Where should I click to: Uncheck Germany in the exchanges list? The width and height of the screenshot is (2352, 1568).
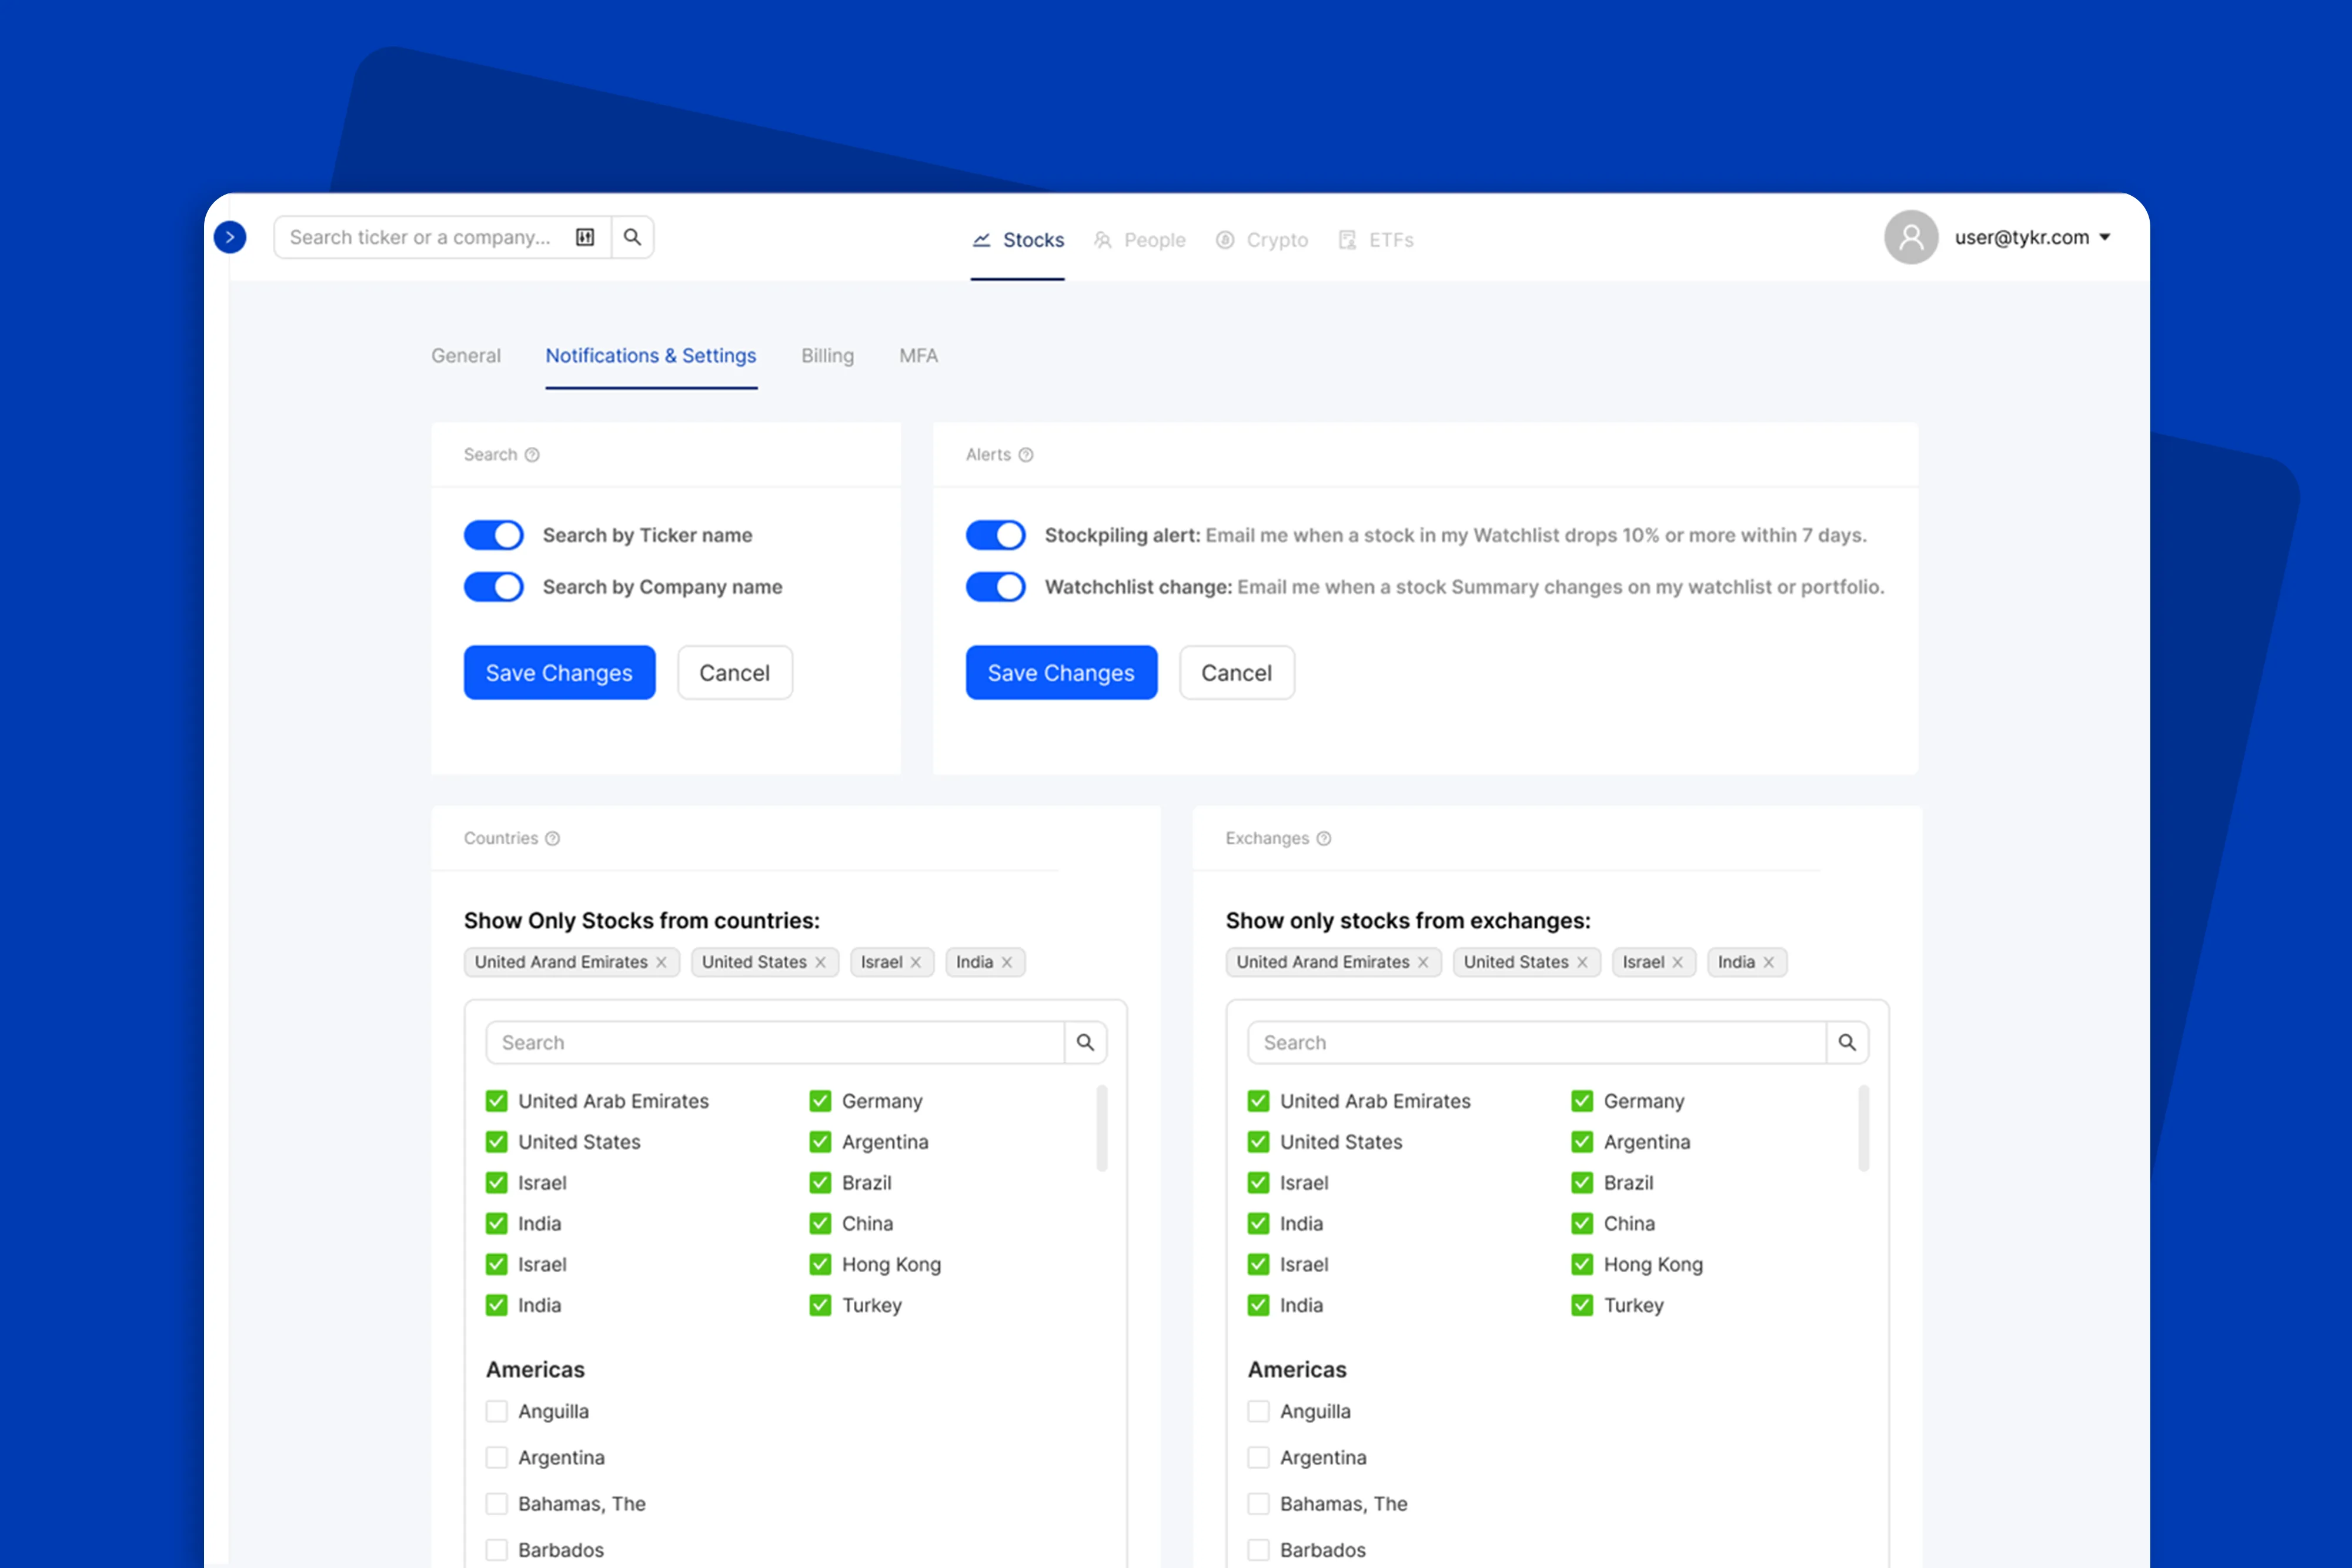(1581, 1101)
